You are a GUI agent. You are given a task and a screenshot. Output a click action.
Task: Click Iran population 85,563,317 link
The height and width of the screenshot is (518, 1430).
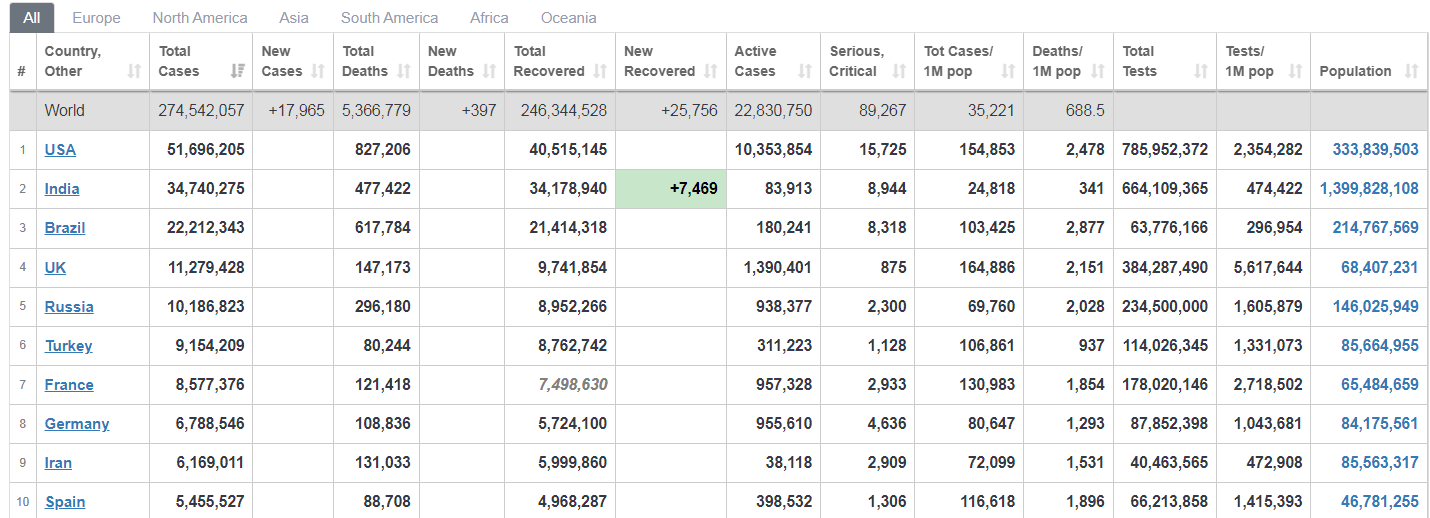[x=1380, y=462]
